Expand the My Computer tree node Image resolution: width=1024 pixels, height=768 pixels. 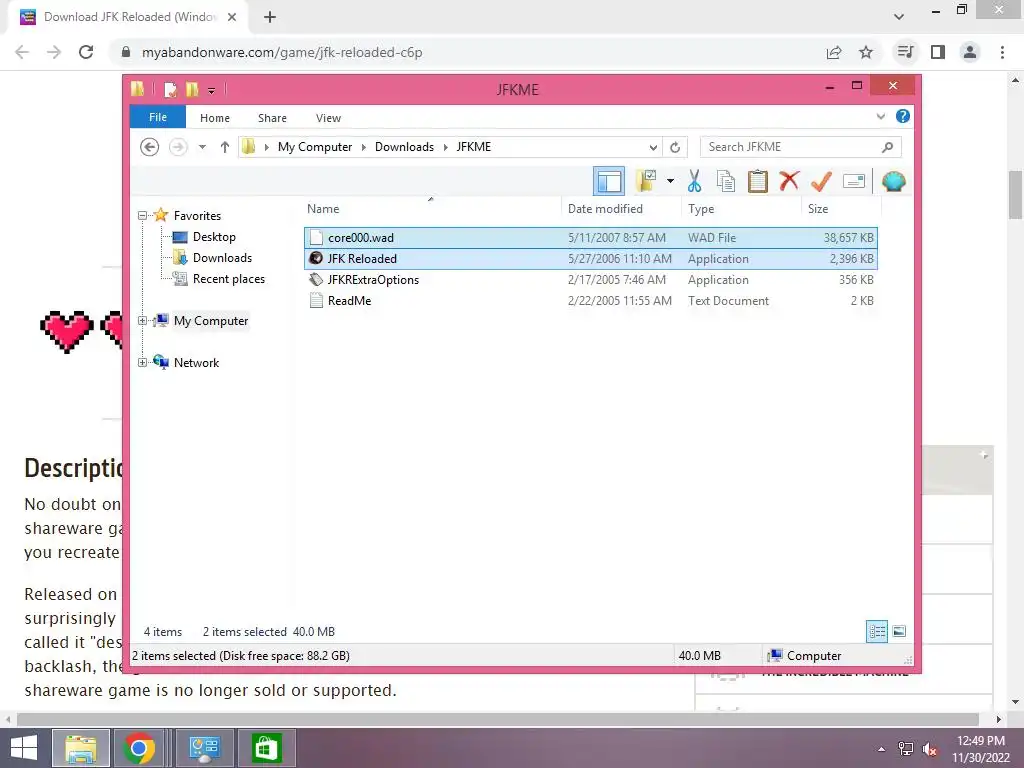(142, 321)
